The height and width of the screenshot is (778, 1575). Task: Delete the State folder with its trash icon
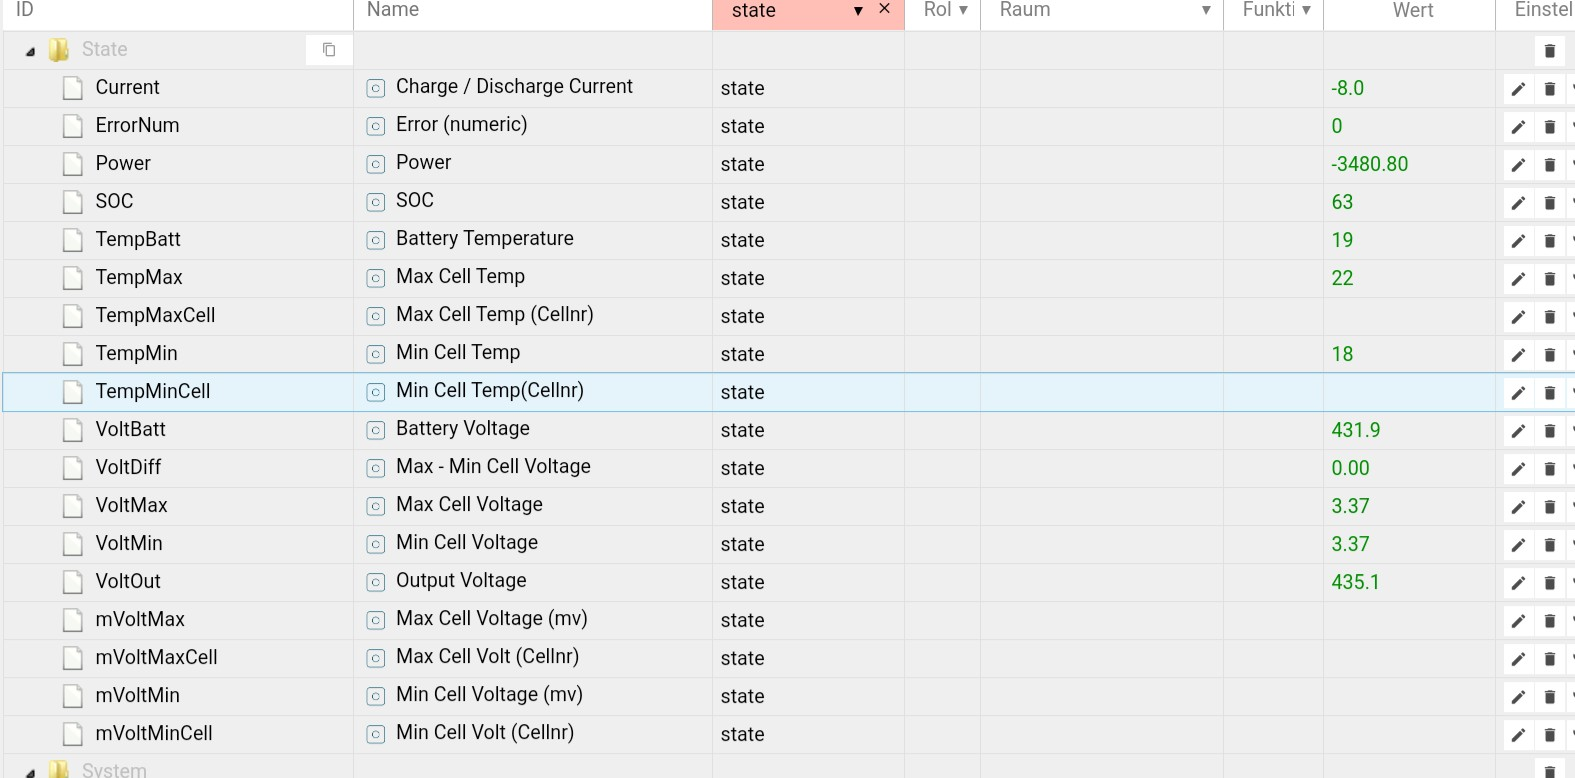1550,51
